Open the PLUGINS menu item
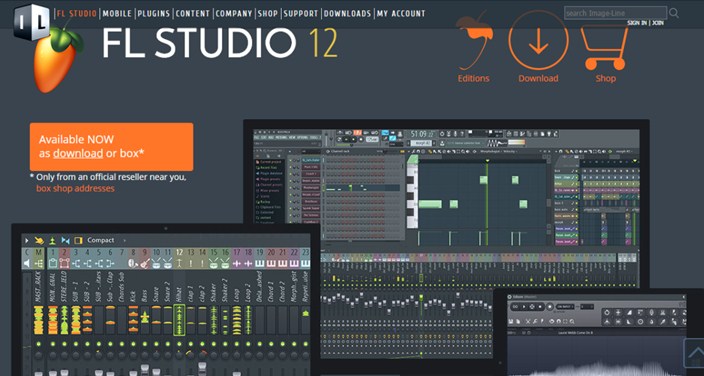 154,13
